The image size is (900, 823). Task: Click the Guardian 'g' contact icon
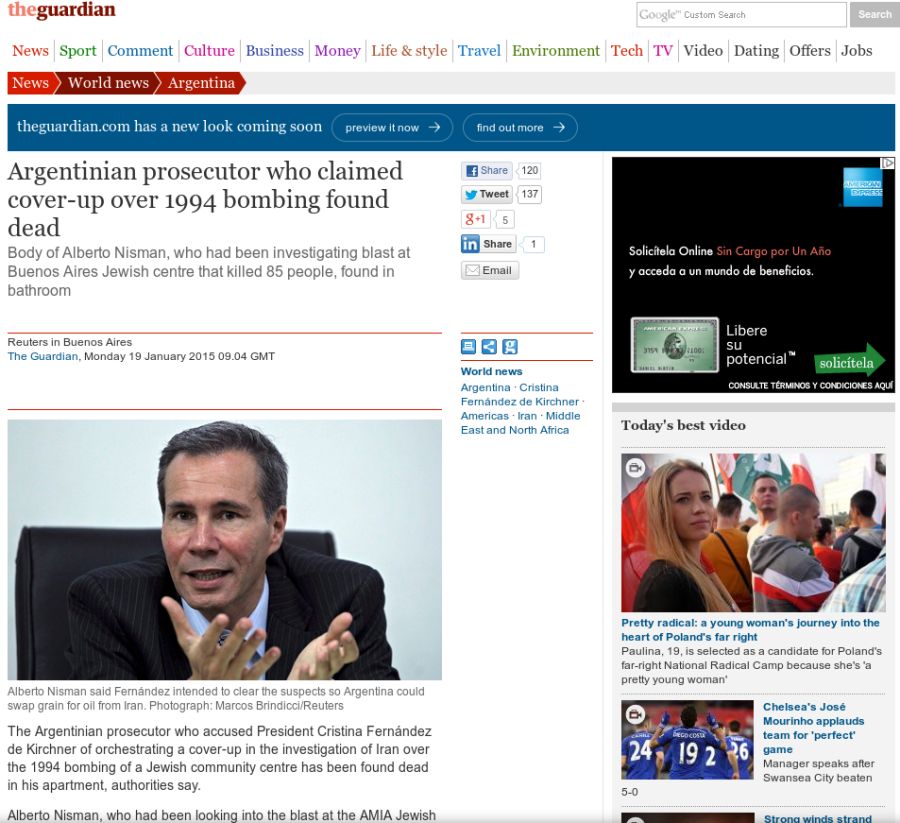510,346
